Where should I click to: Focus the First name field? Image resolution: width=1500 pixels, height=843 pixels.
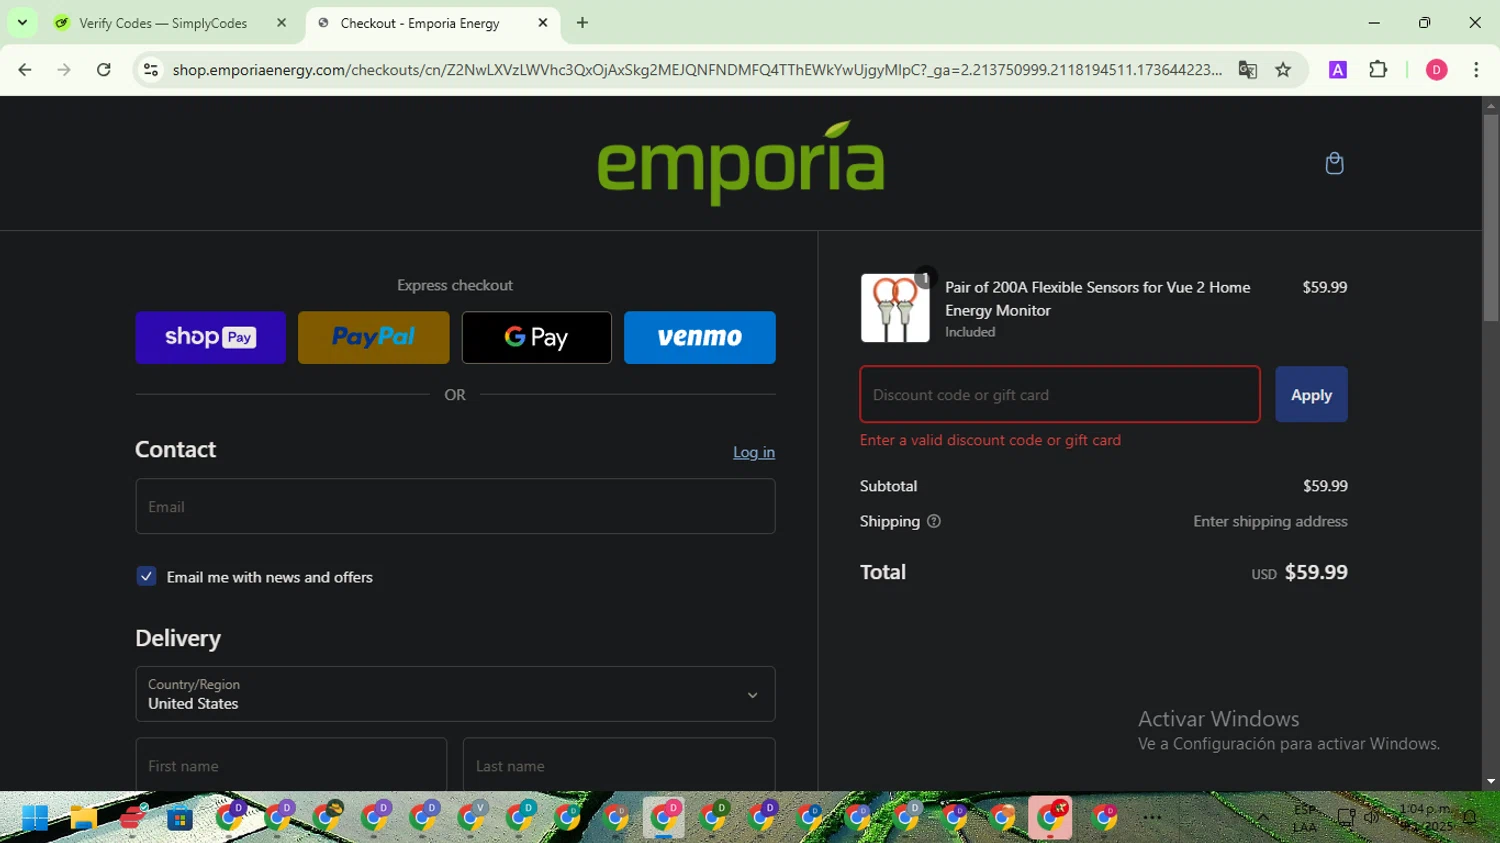tap(291, 765)
